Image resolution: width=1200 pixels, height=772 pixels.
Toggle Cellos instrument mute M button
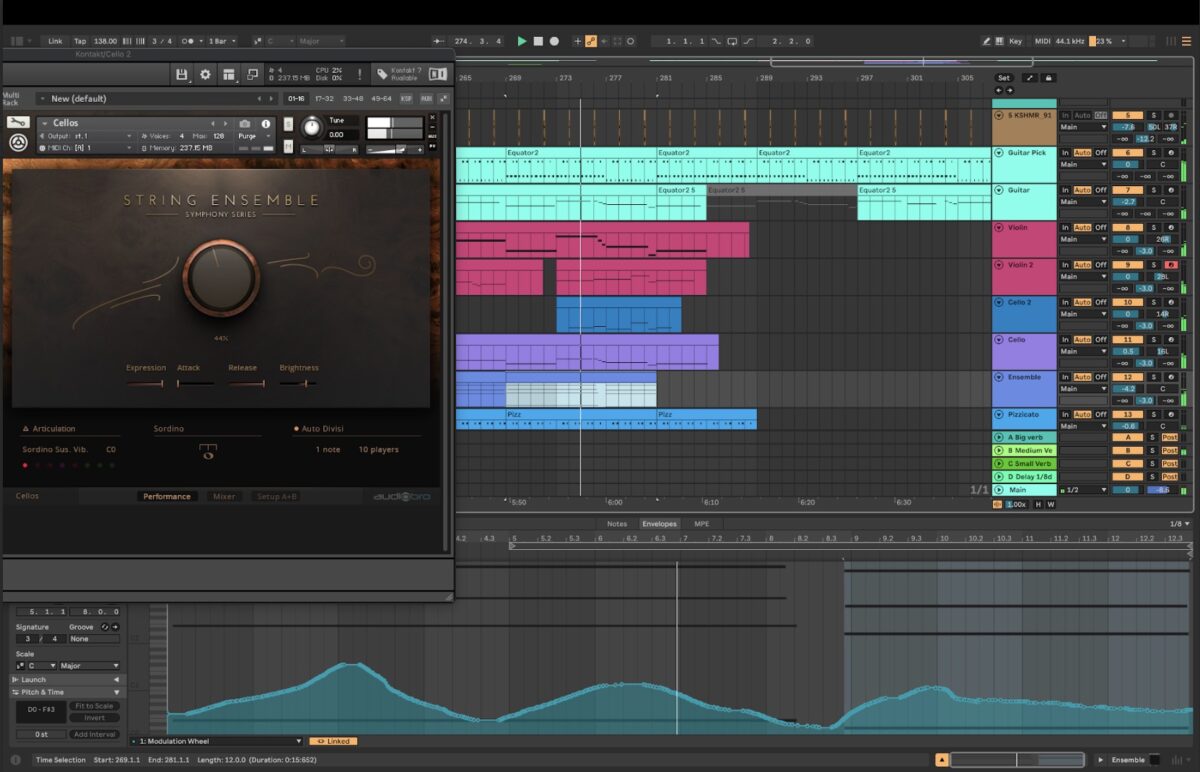coord(288,146)
